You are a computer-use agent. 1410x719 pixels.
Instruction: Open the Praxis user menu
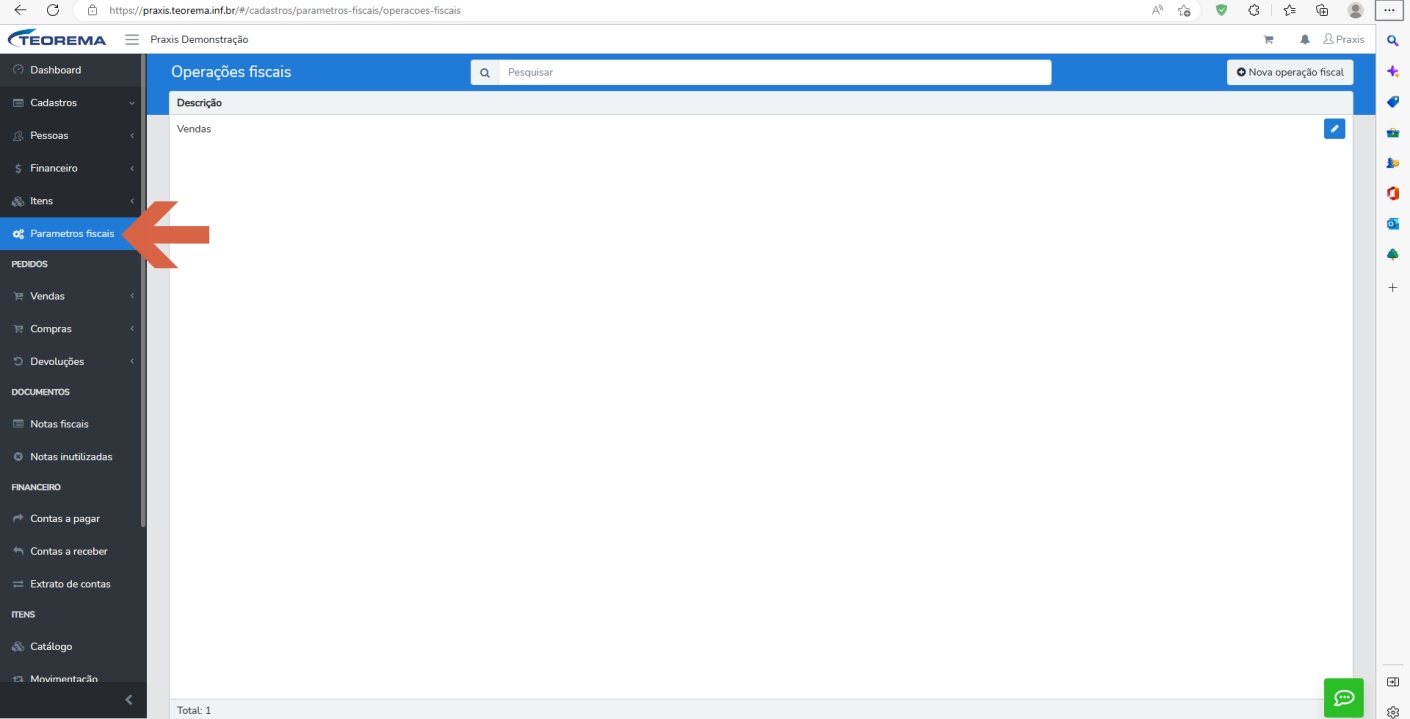point(1344,39)
